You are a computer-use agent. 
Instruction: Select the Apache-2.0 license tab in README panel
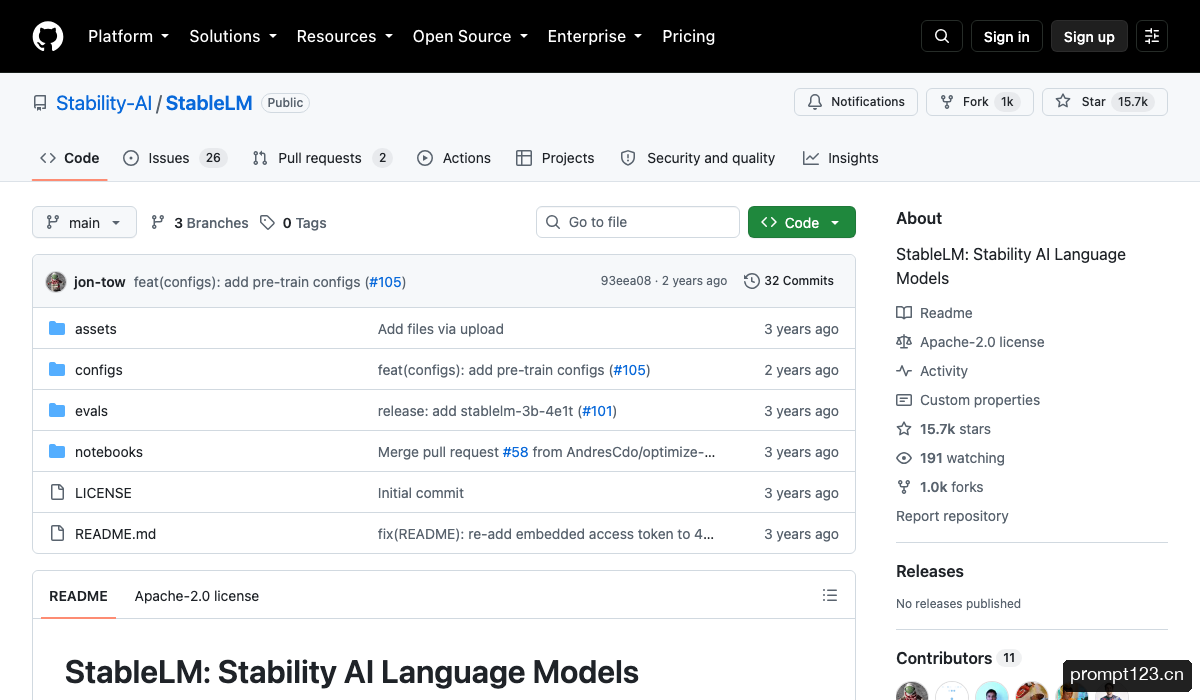[197, 596]
